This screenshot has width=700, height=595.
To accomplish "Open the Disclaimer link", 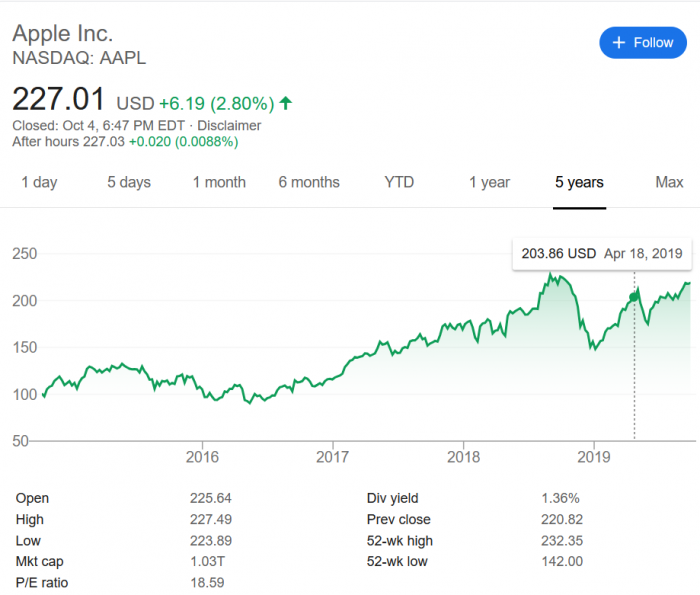I will click(x=229, y=126).
